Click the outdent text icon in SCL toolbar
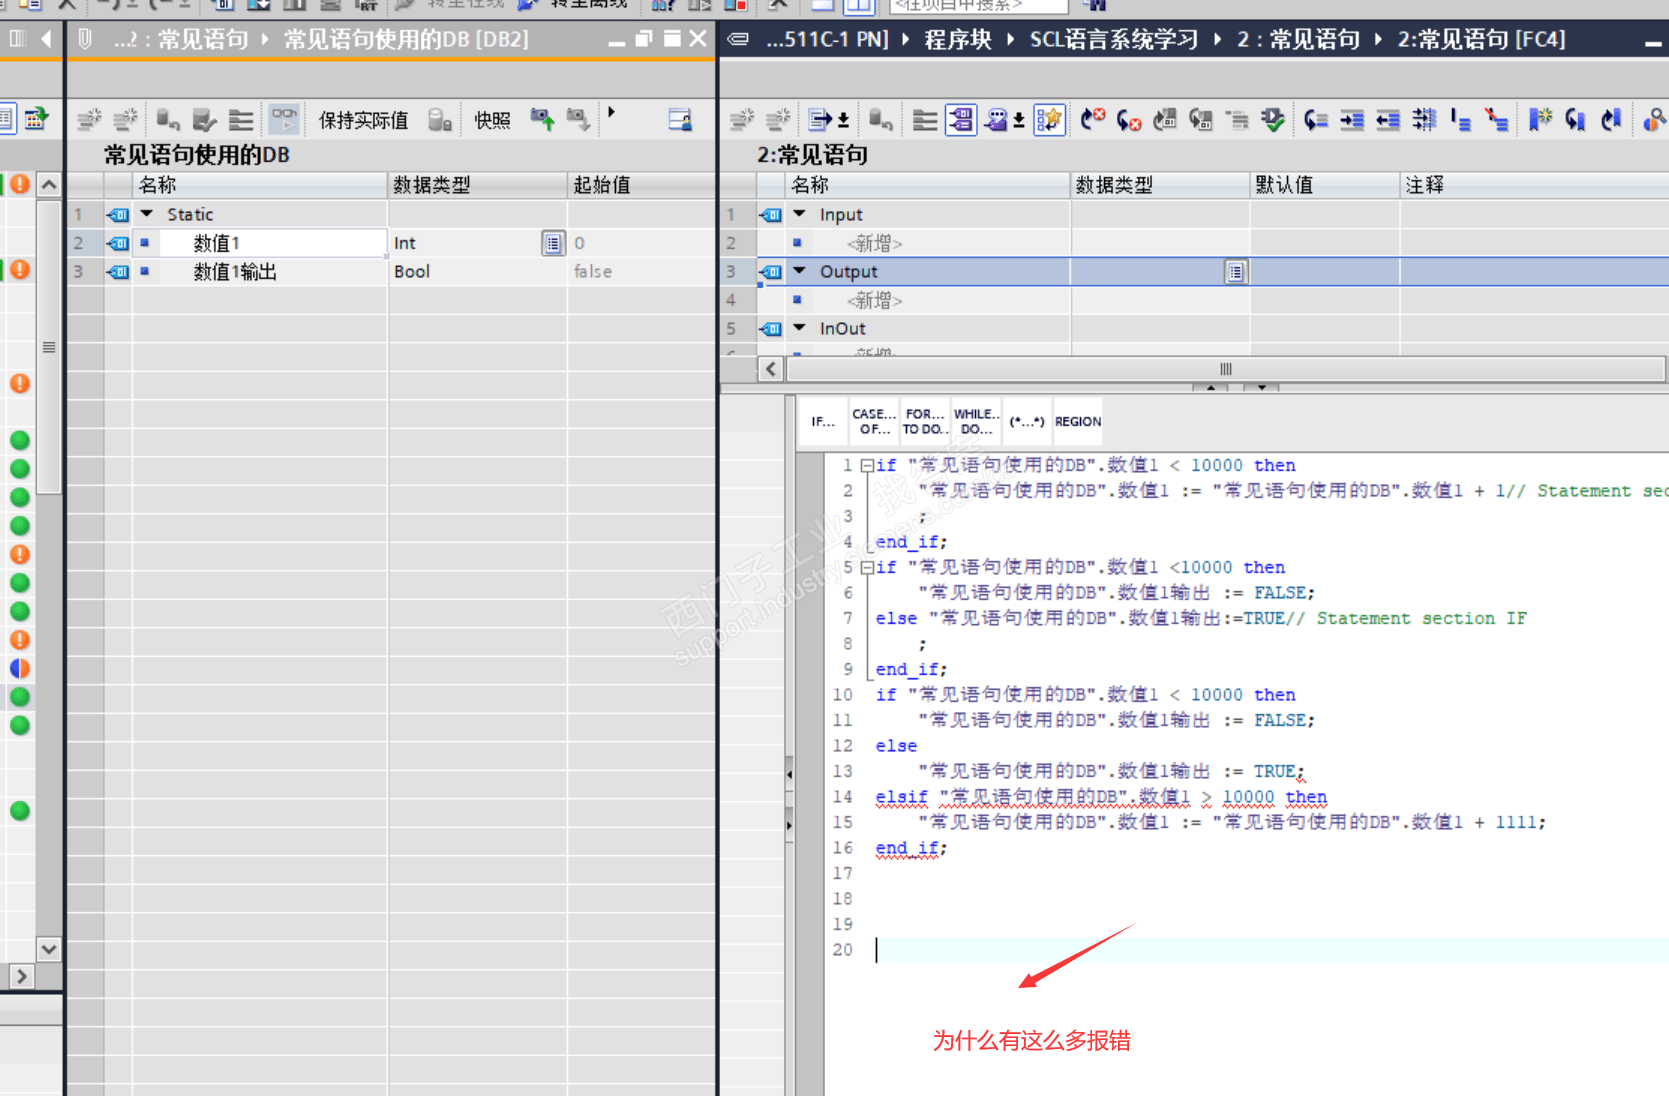 tap(1388, 120)
